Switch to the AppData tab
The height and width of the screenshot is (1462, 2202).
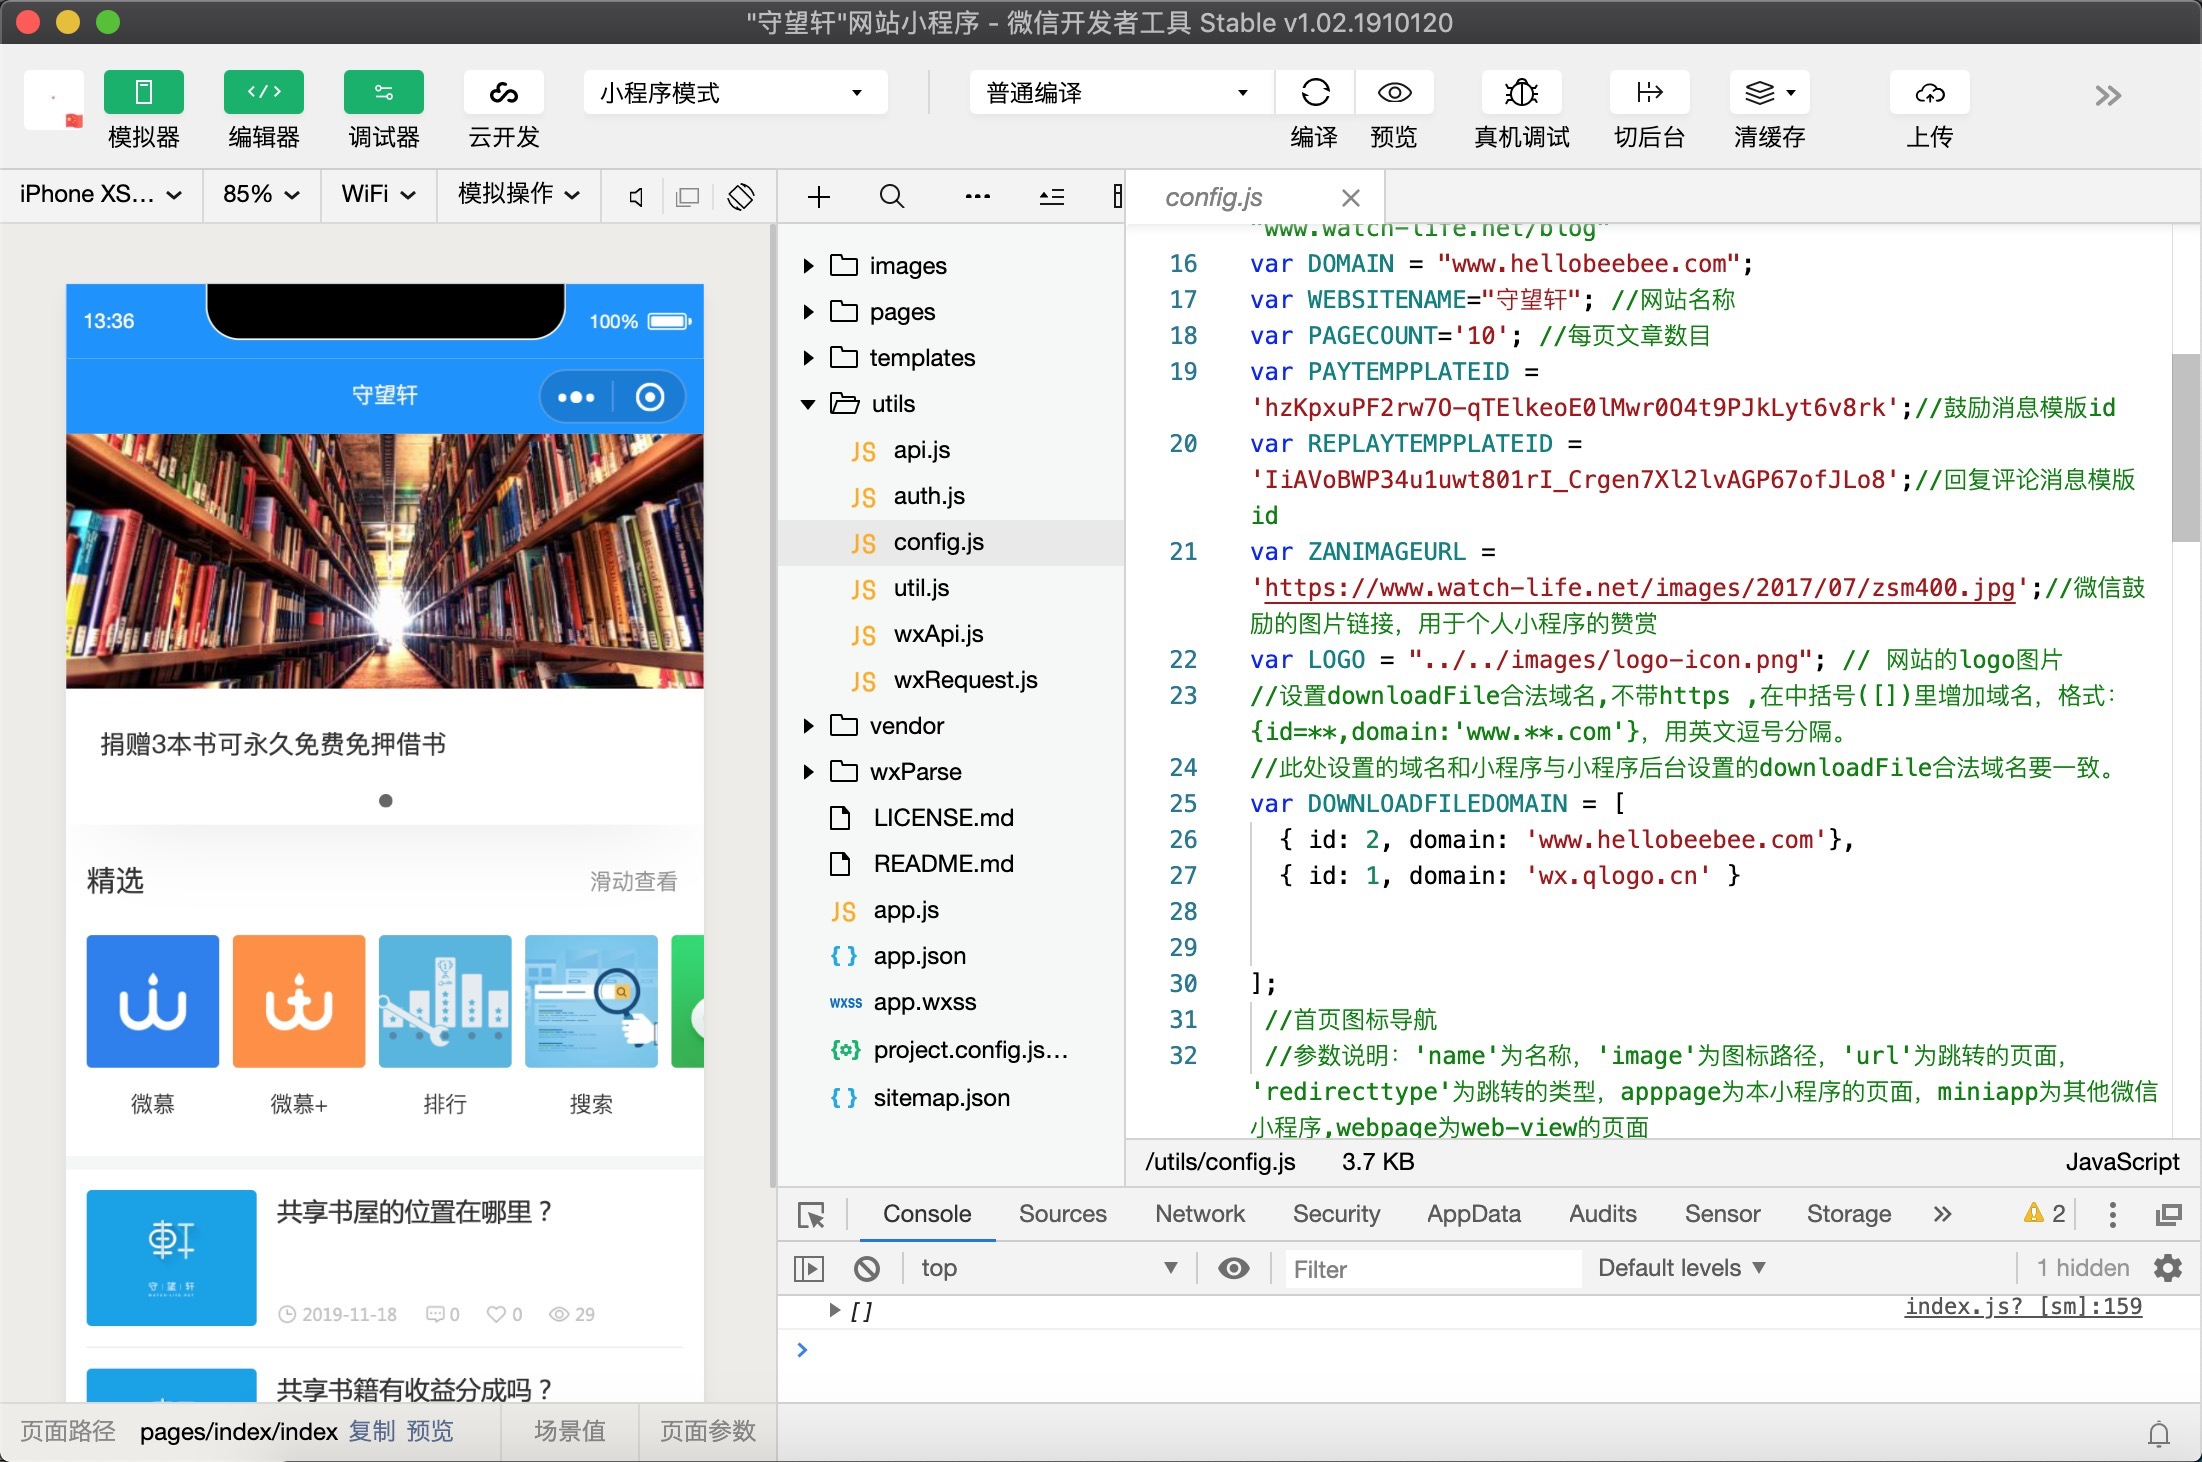[x=1473, y=1214]
